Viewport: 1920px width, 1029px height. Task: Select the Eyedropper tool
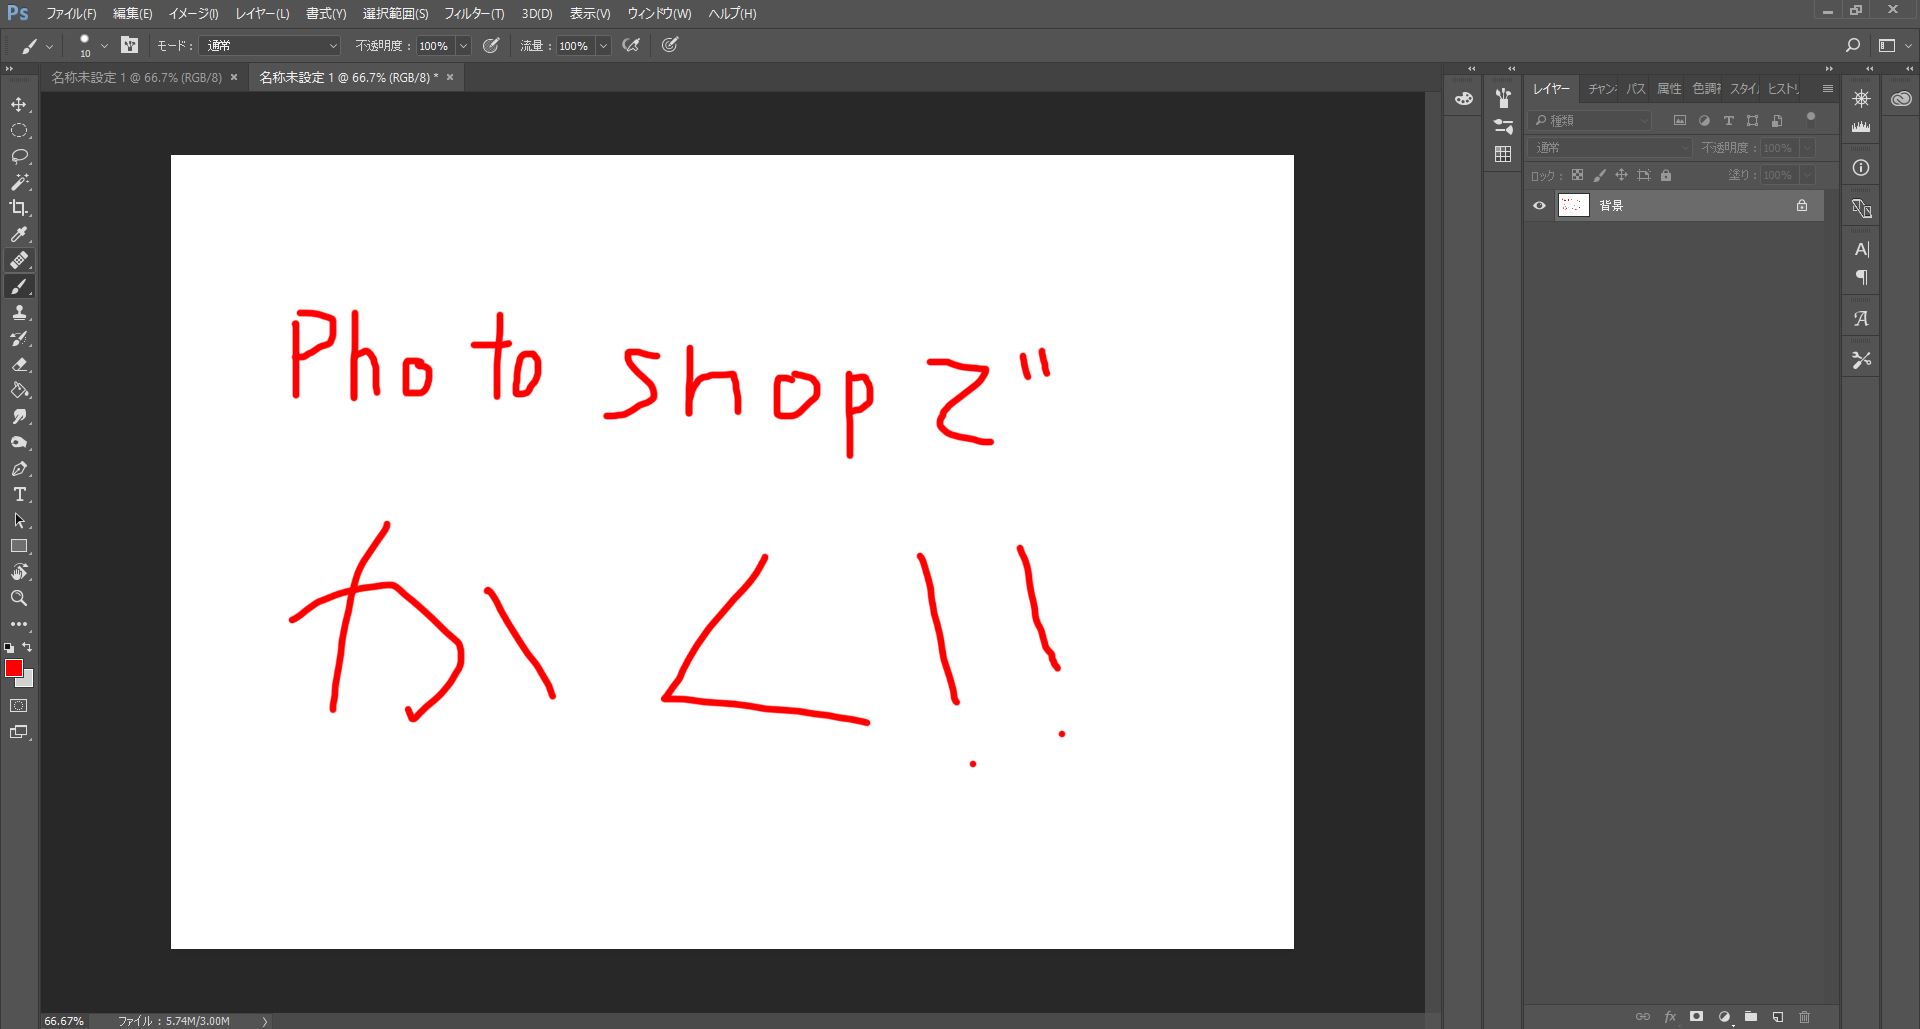(x=19, y=234)
